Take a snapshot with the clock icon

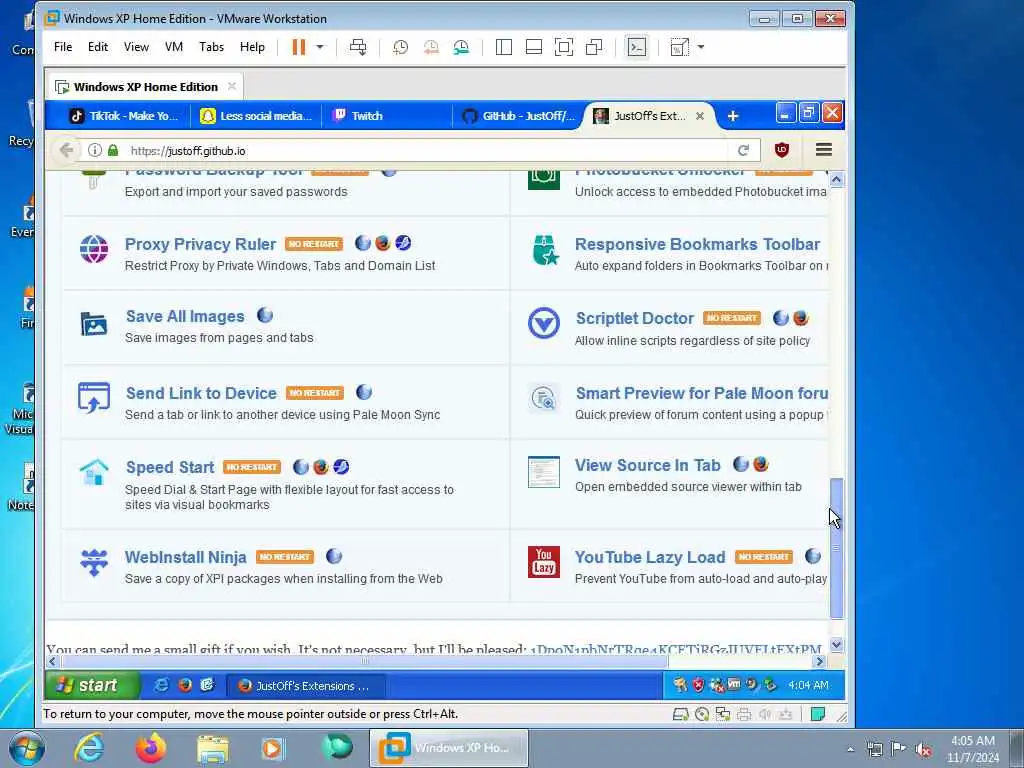click(400, 47)
